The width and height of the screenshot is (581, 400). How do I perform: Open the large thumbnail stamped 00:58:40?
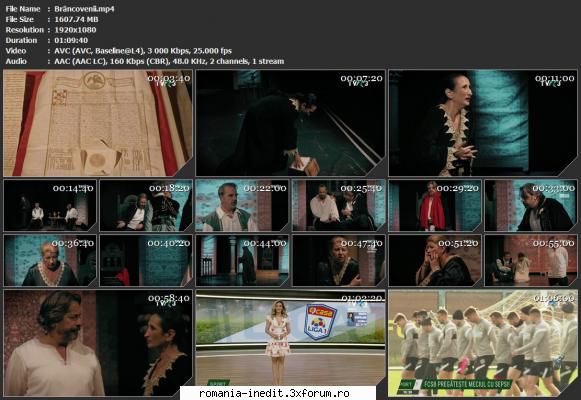98,343
